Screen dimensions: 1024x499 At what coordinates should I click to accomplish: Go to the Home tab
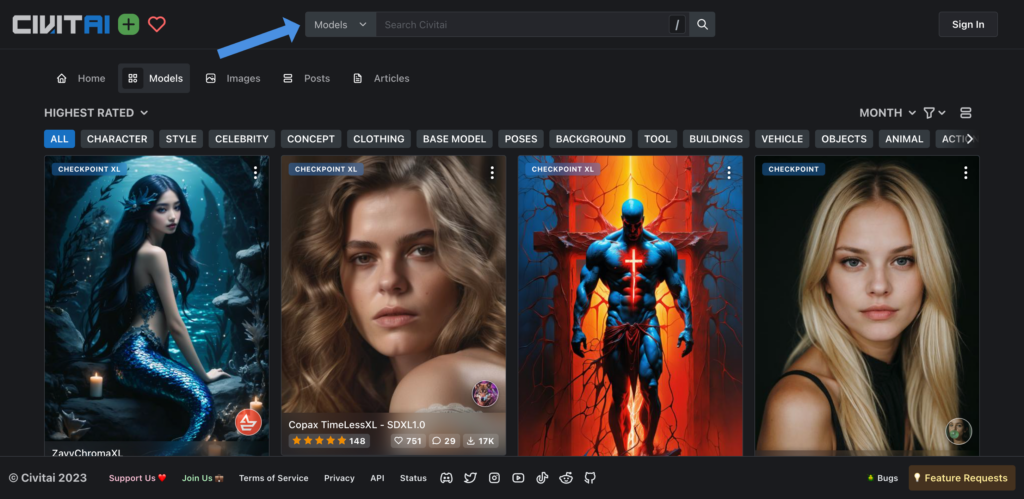pyautogui.click(x=81, y=78)
